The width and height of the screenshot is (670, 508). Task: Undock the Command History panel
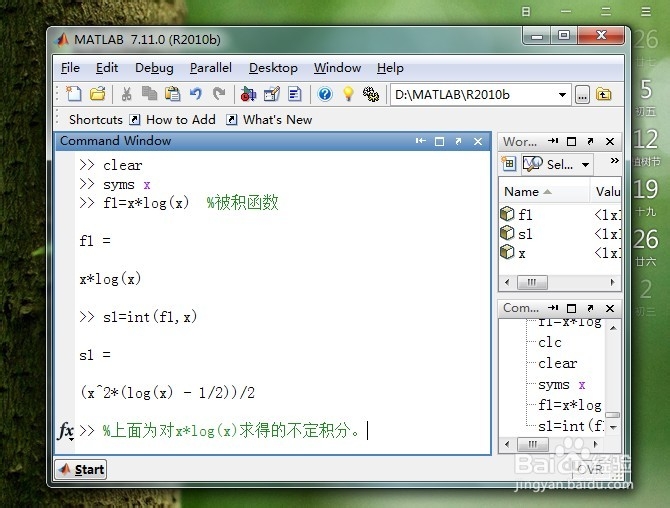(x=591, y=308)
